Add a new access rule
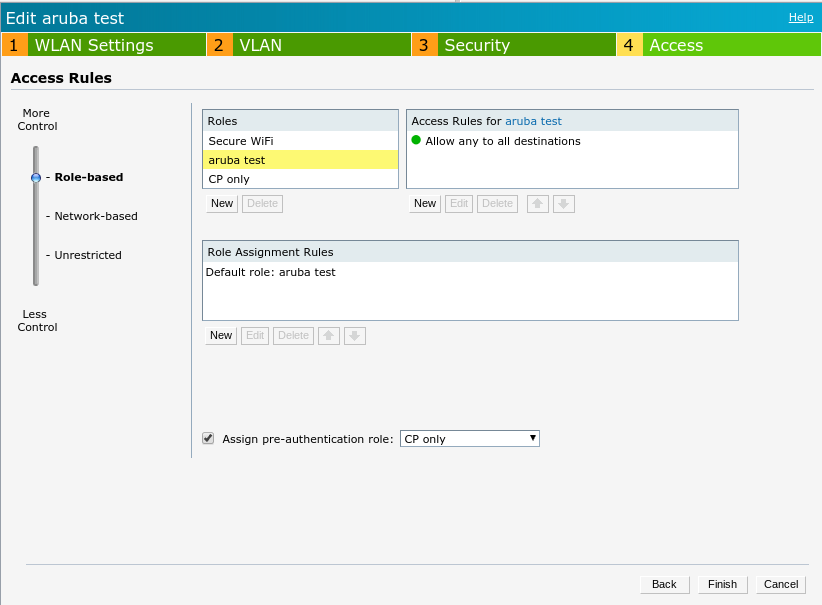The height and width of the screenshot is (605, 822). click(424, 203)
